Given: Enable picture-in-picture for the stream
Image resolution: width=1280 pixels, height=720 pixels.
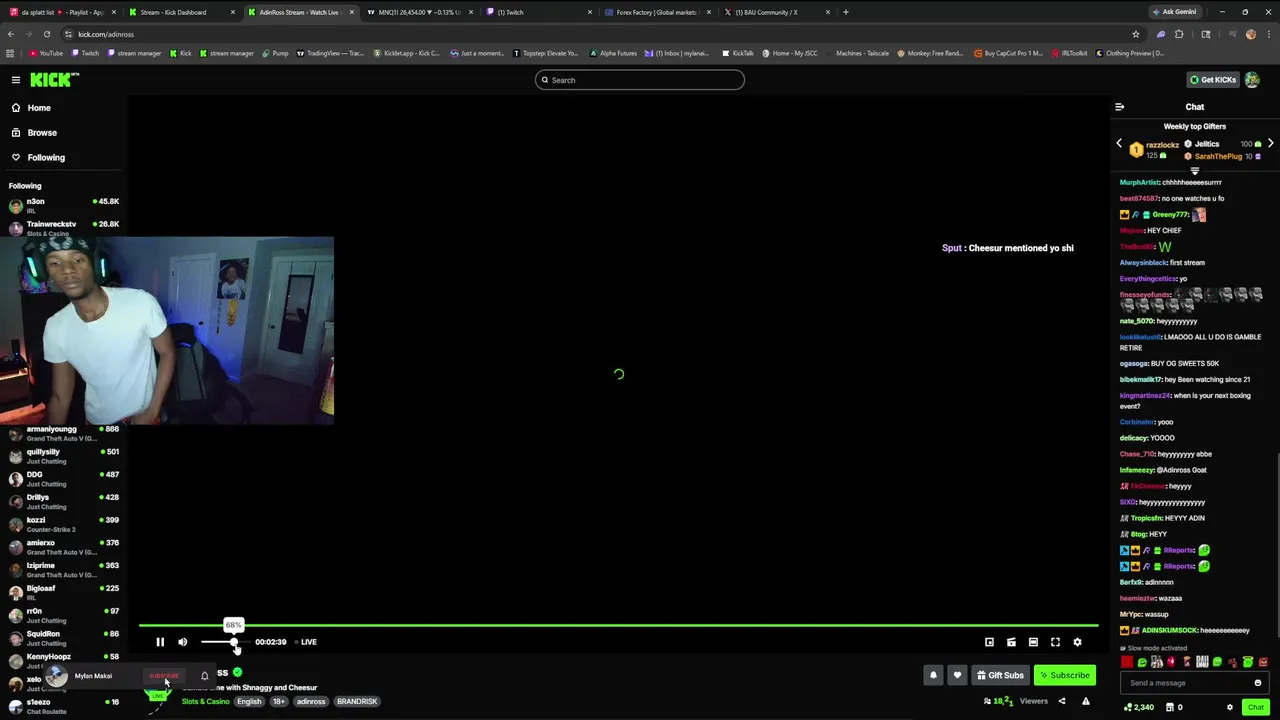Looking at the screenshot, I should (989, 642).
